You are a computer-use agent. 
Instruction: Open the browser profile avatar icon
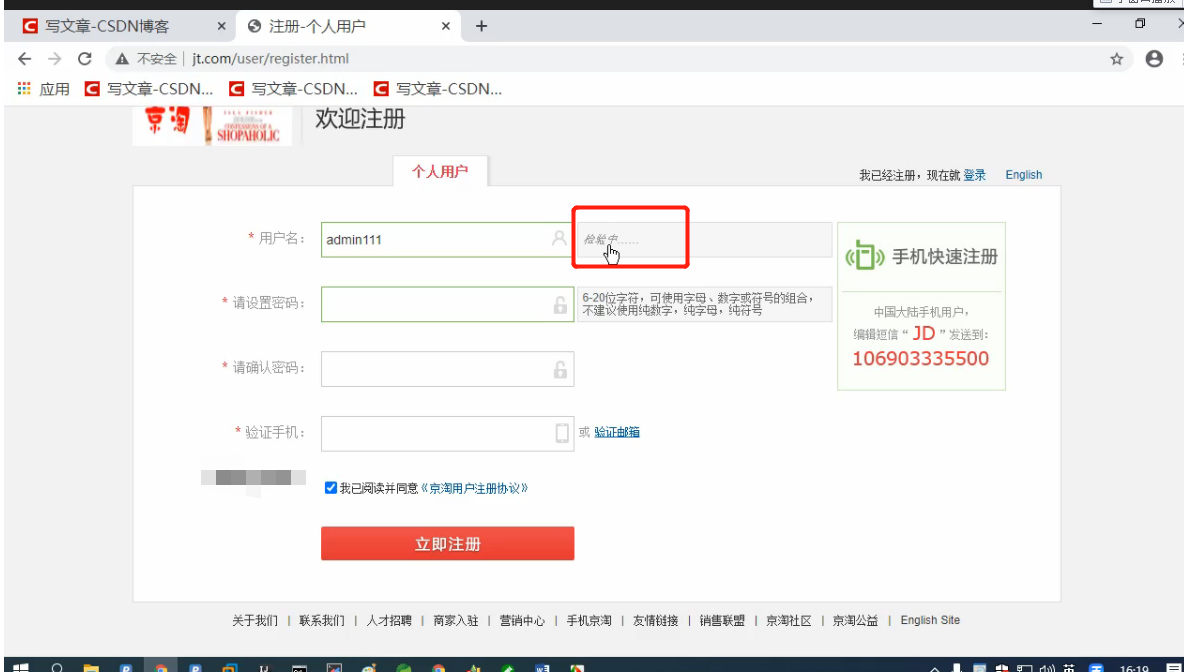pos(1153,59)
